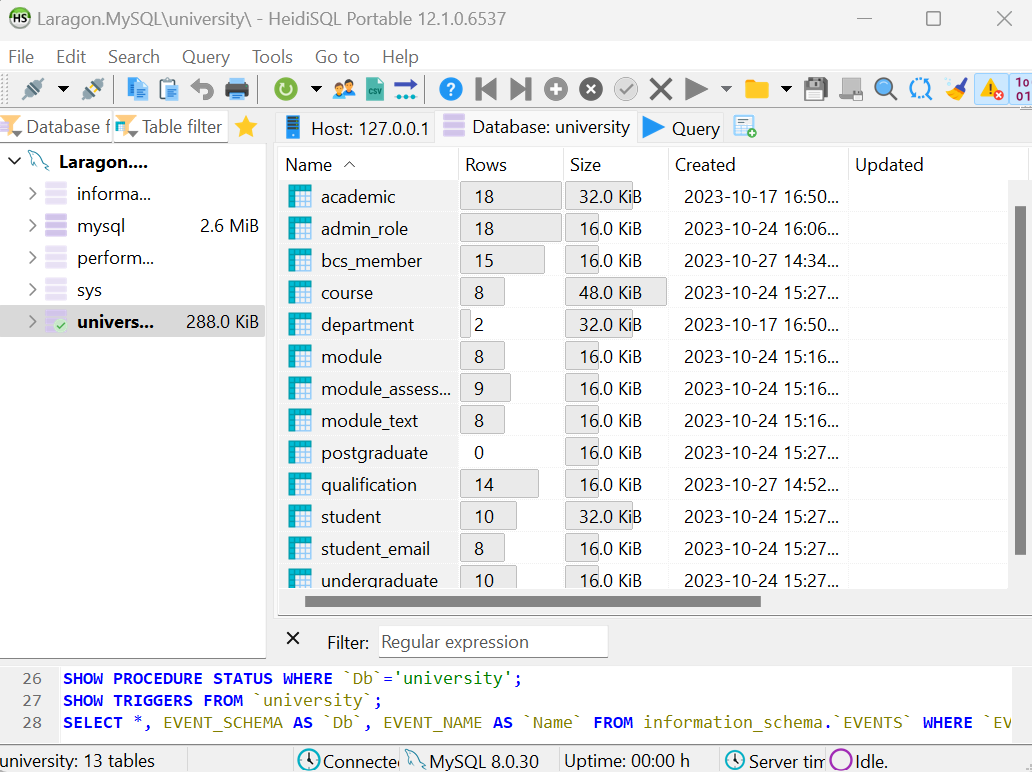The width and height of the screenshot is (1032, 772).
Task: Insert row with the plus circle icon
Action: (x=555, y=88)
